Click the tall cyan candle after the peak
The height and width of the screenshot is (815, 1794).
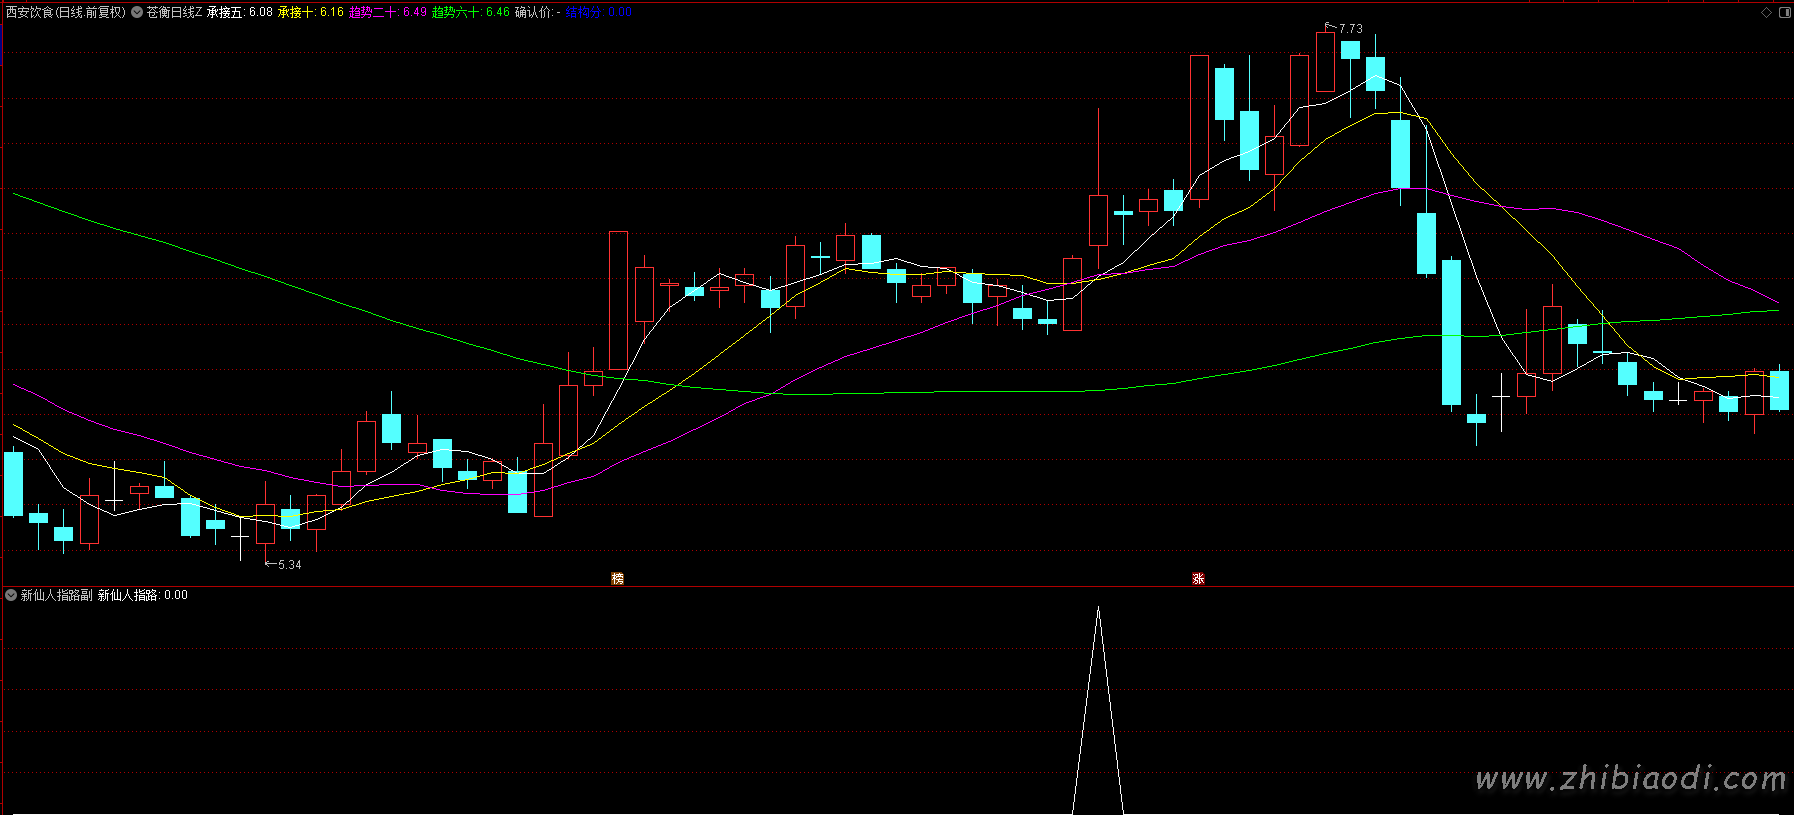(x=1451, y=332)
